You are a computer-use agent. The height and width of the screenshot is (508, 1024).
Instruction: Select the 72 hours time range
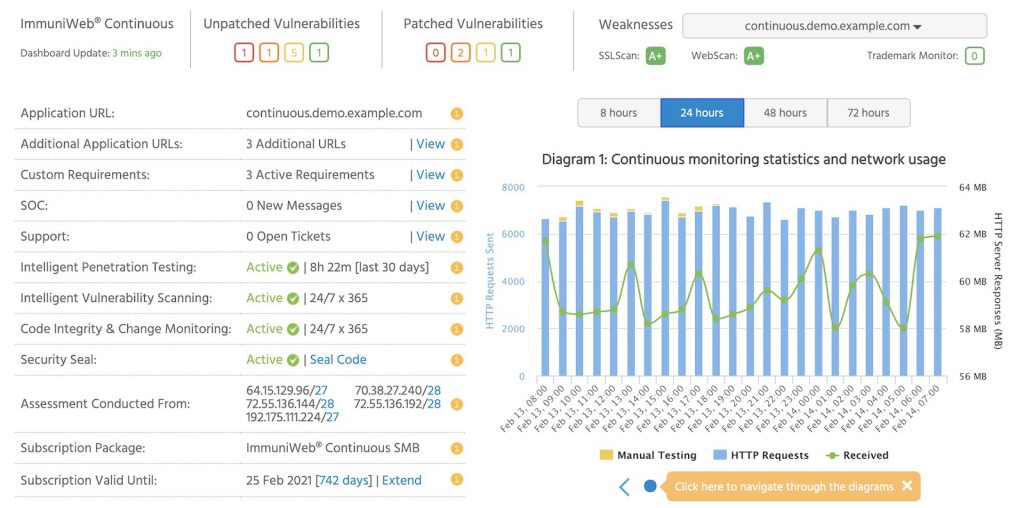[x=868, y=113]
